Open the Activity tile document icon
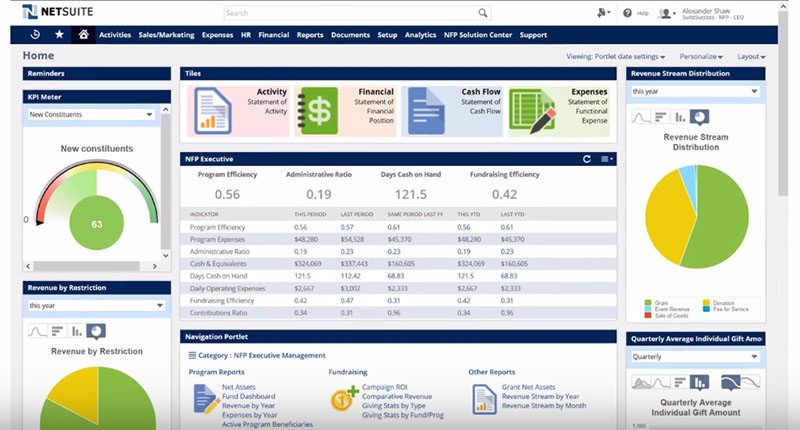This screenshot has width=800, height=430. pos(212,111)
